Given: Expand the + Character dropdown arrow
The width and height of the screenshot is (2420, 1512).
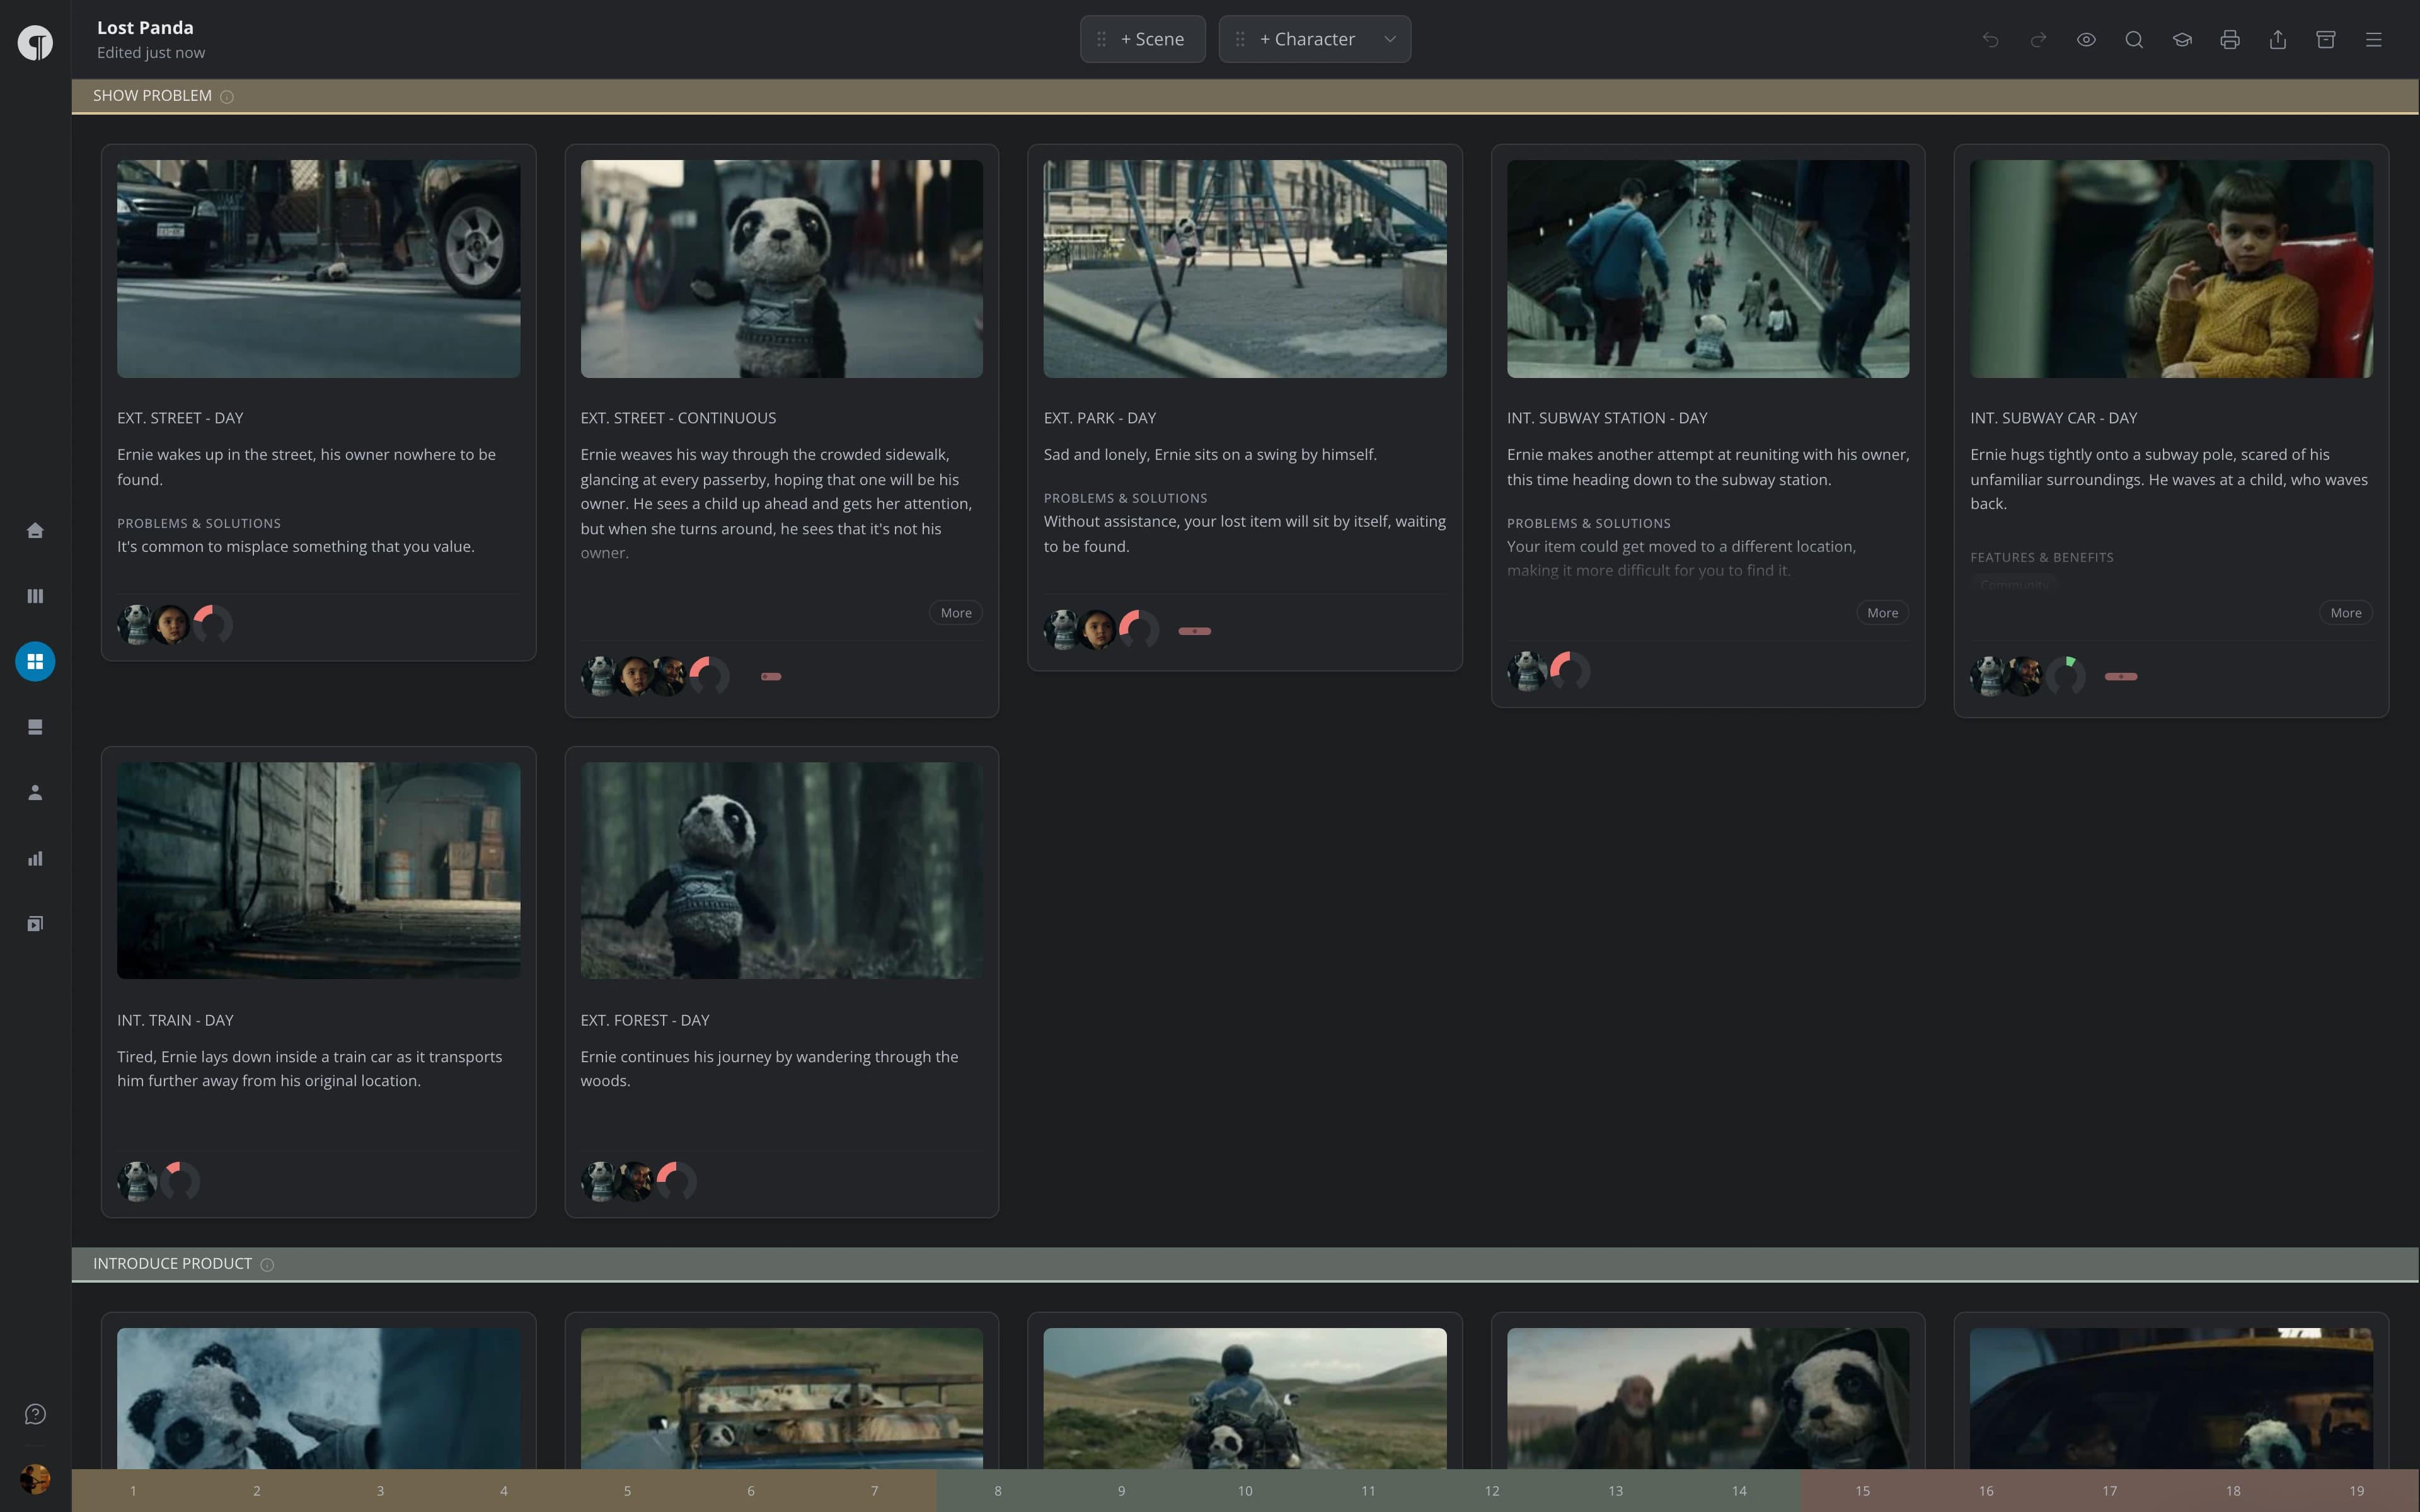Looking at the screenshot, I should [x=1390, y=40].
